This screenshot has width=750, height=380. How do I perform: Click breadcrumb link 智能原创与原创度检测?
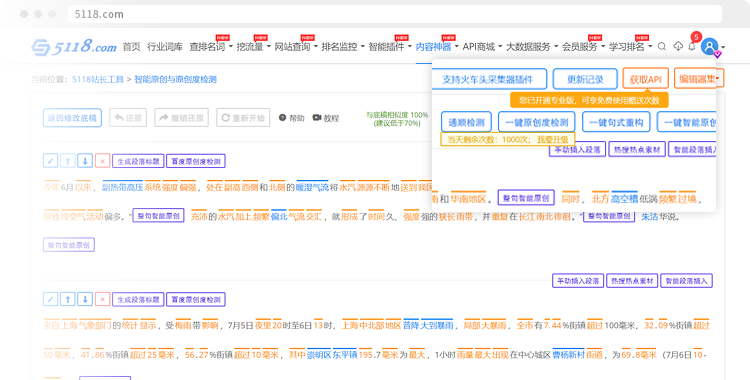pos(175,79)
